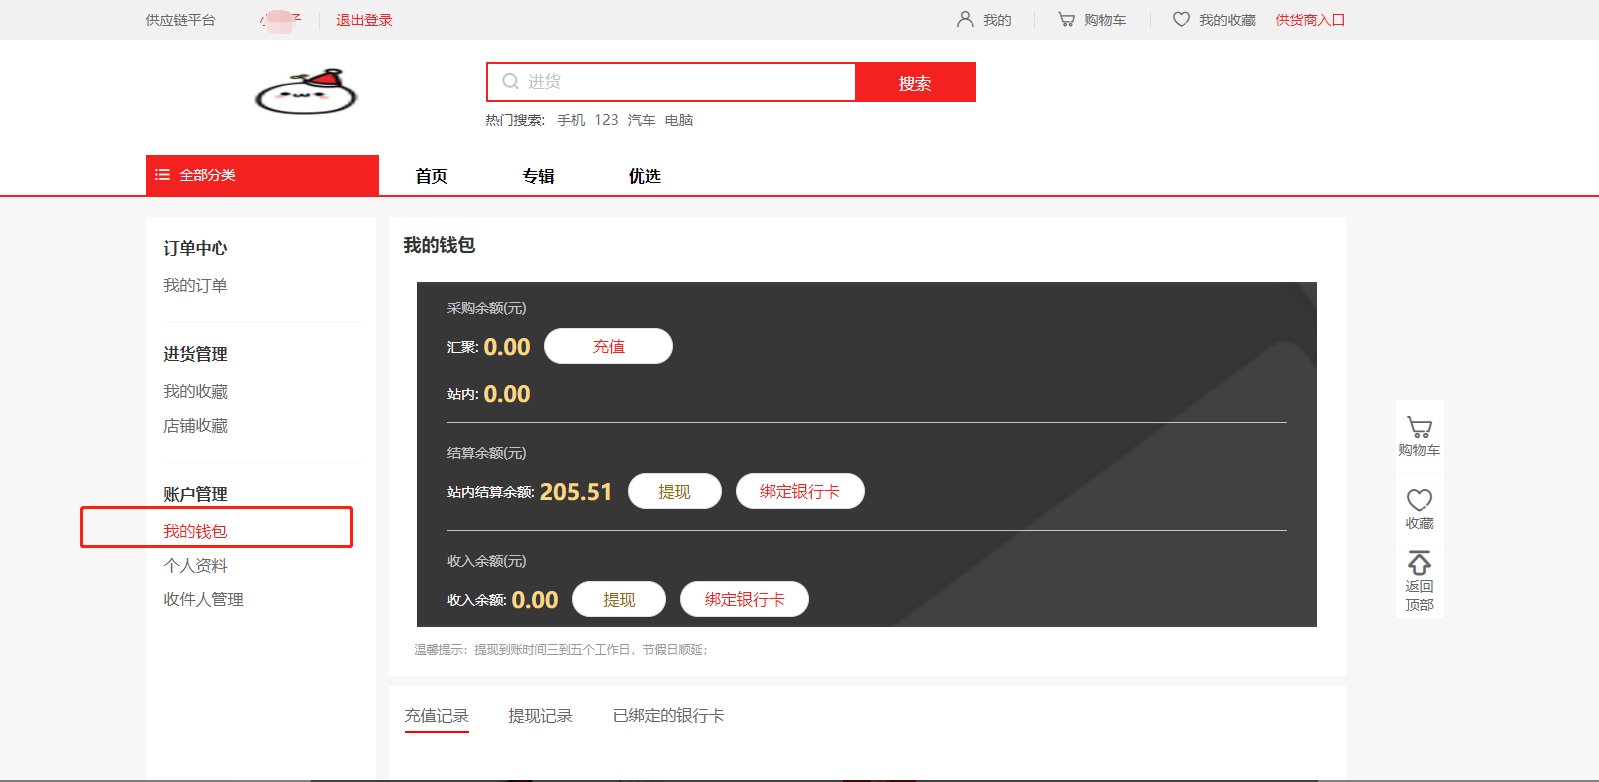
Task: Click the site mascot logo
Action: click(x=306, y=92)
